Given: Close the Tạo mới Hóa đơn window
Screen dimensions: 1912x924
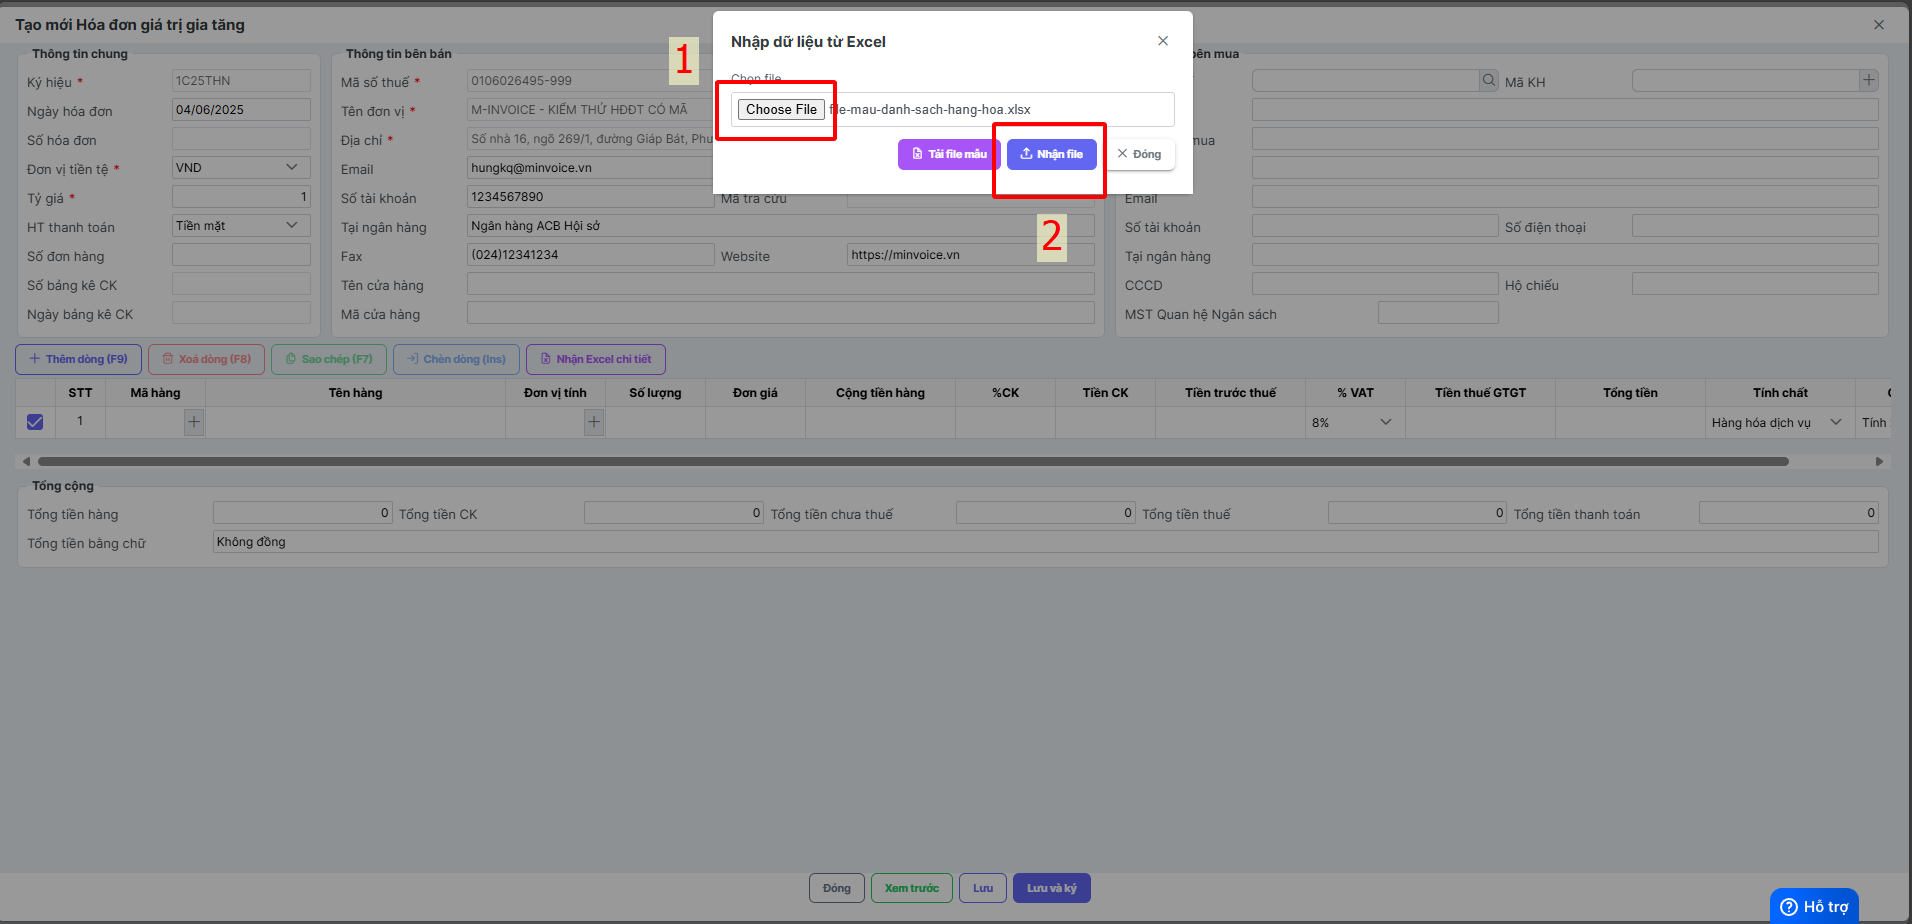Looking at the screenshot, I should click(1879, 25).
